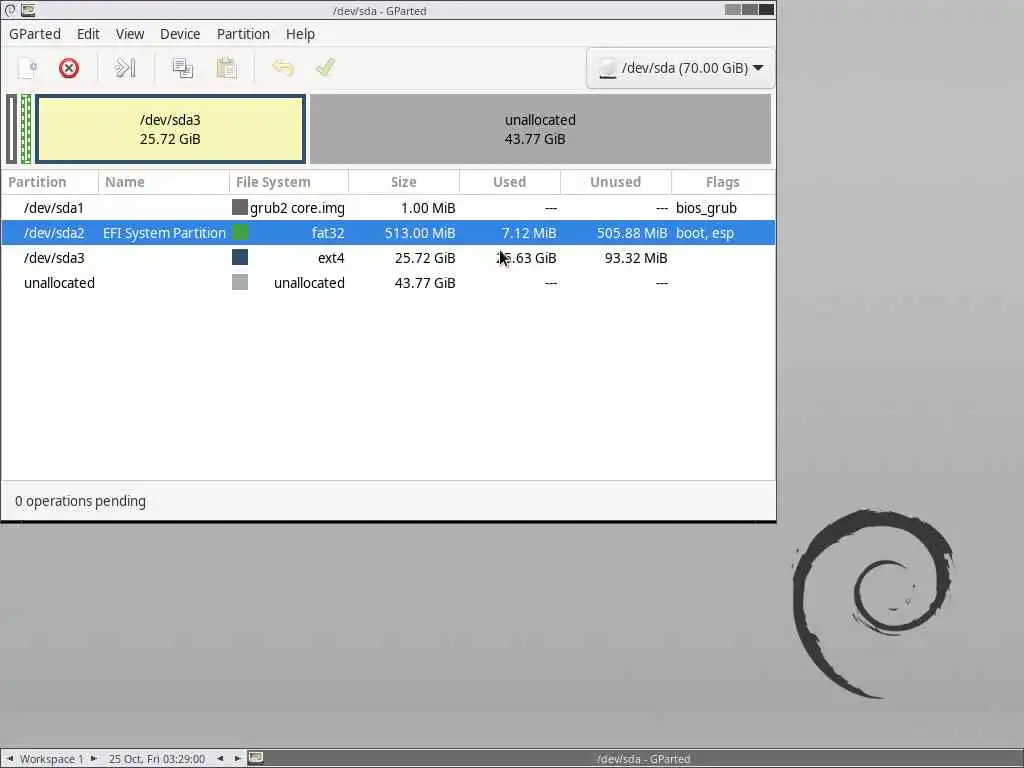This screenshot has width=1024, height=768.
Task: Click the Undo last operation icon
Action: click(x=283, y=68)
